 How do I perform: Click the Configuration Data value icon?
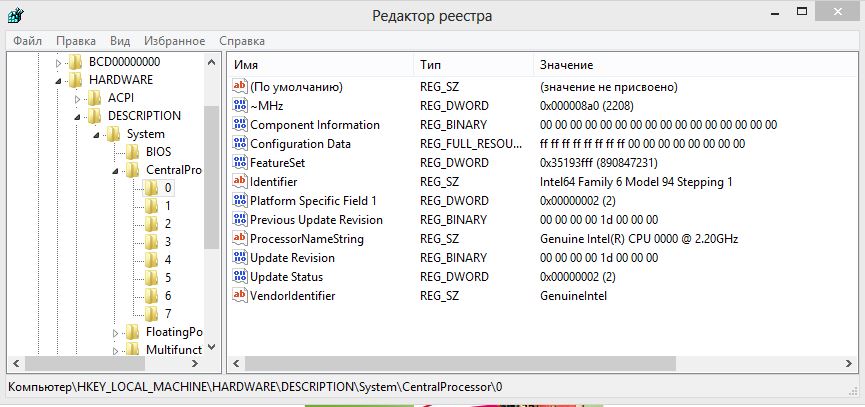coord(239,144)
